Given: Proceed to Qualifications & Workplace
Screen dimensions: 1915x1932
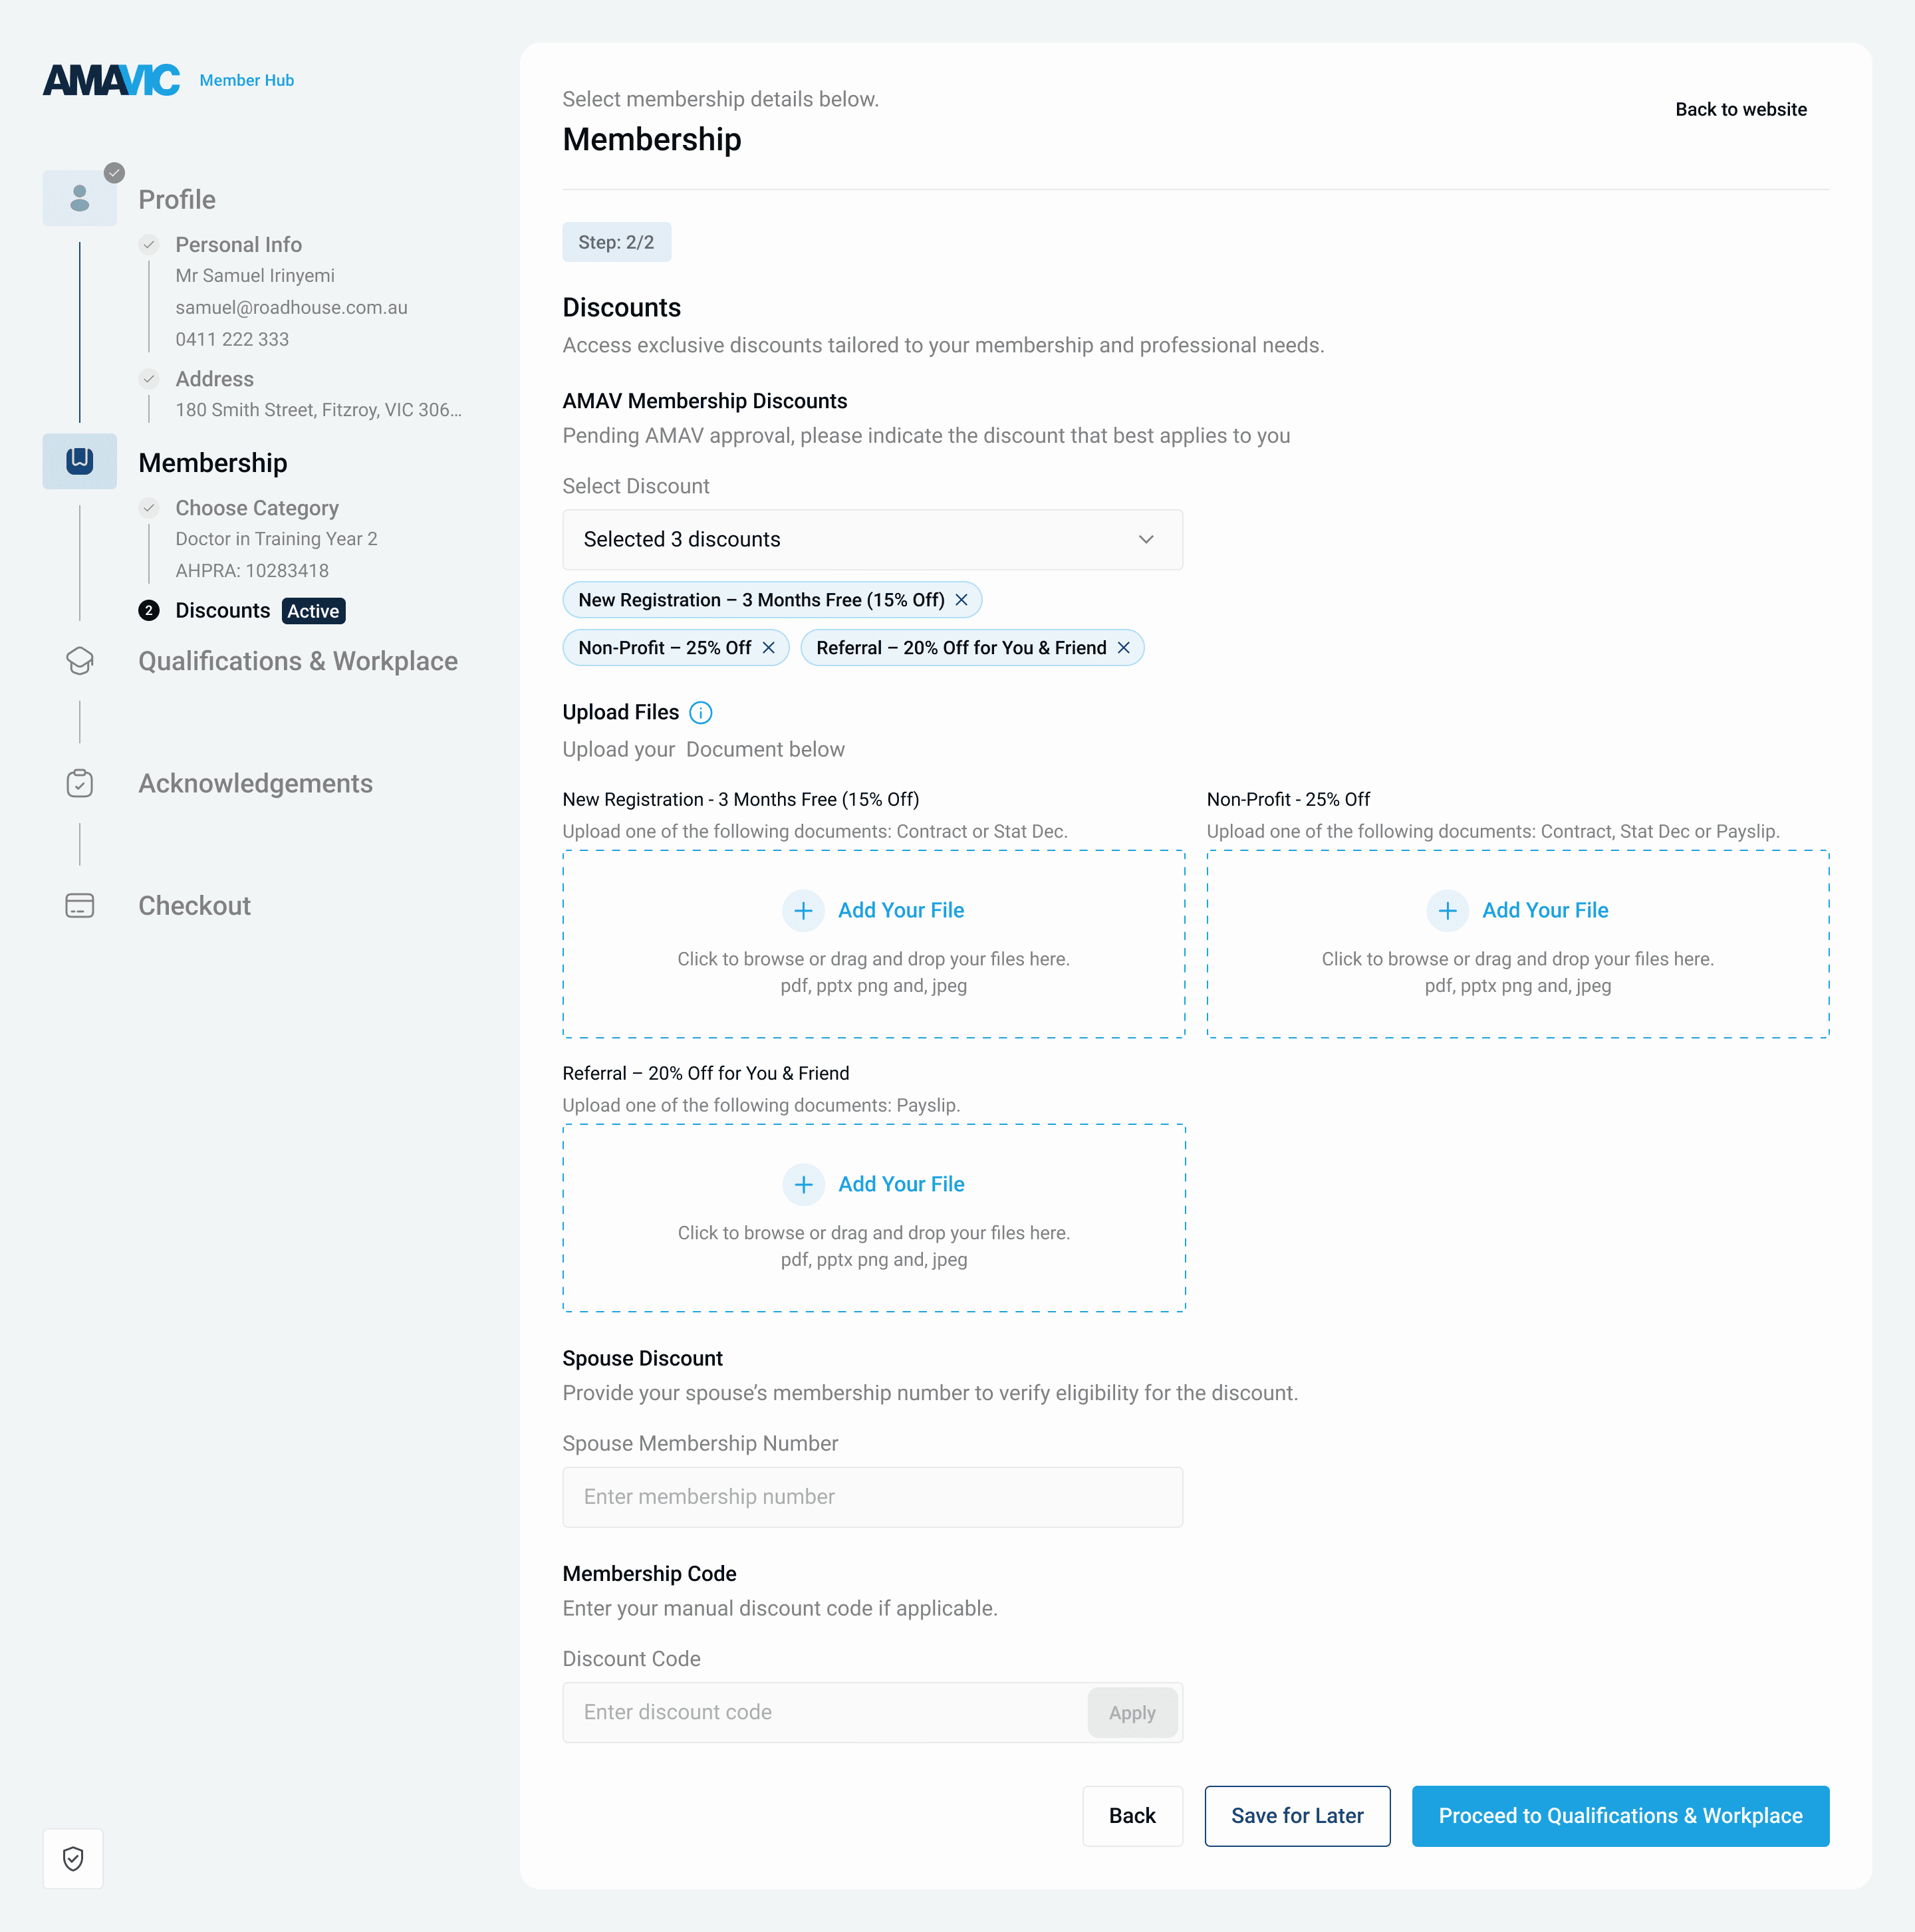Looking at the screenshot, I should pos(1619,1816).
